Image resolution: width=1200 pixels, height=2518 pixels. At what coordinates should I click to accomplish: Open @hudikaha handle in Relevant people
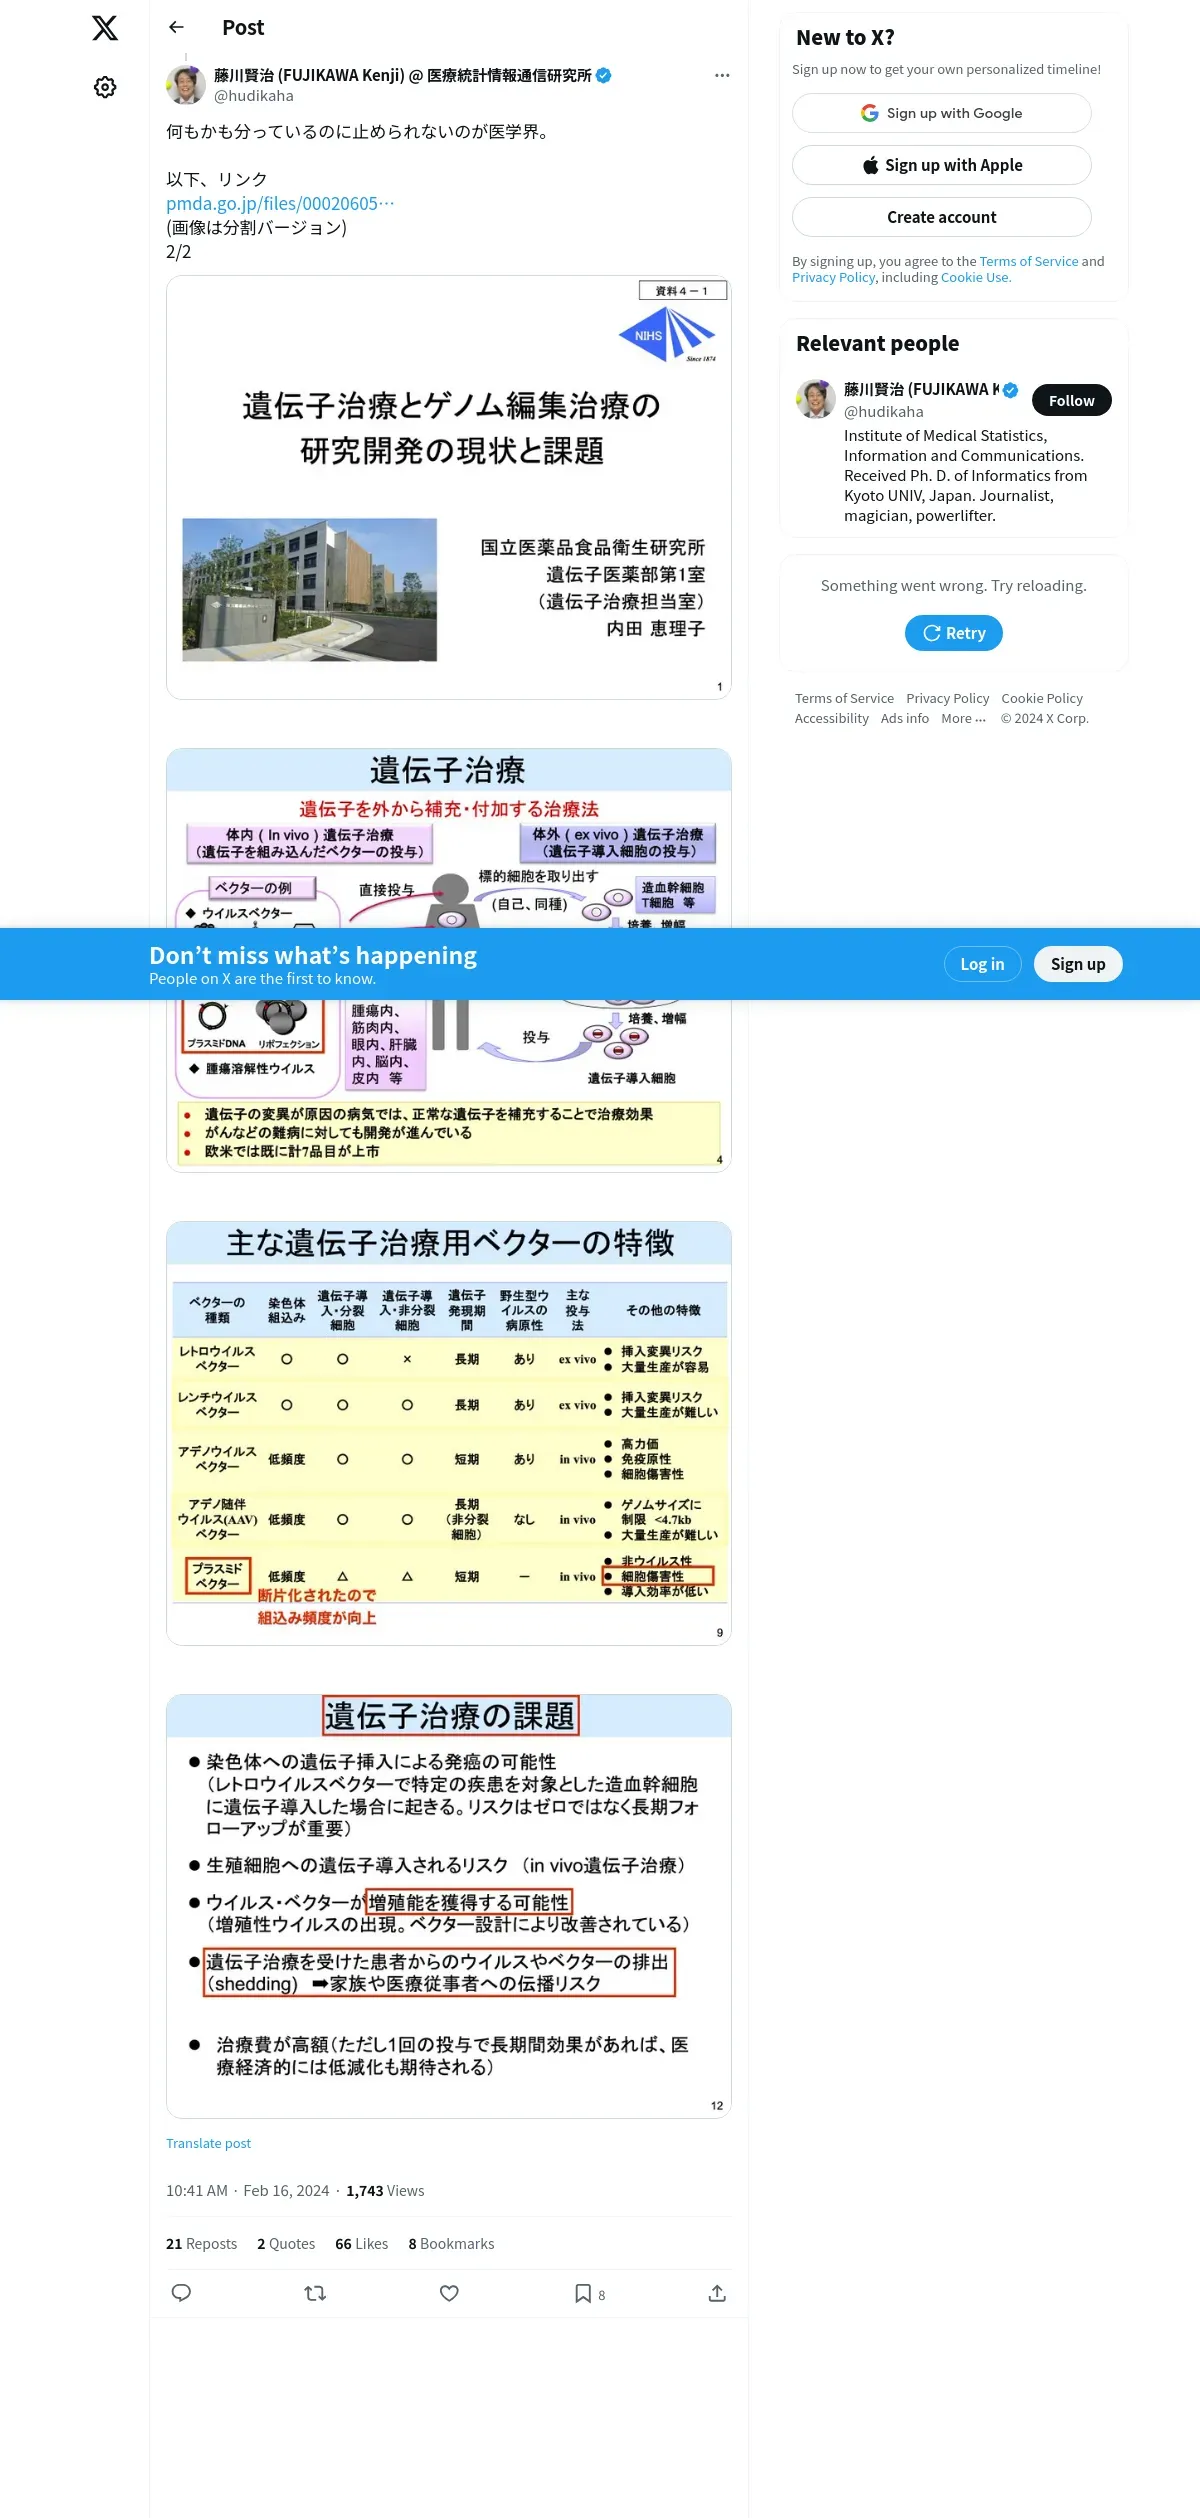click(x=884, y=412)
